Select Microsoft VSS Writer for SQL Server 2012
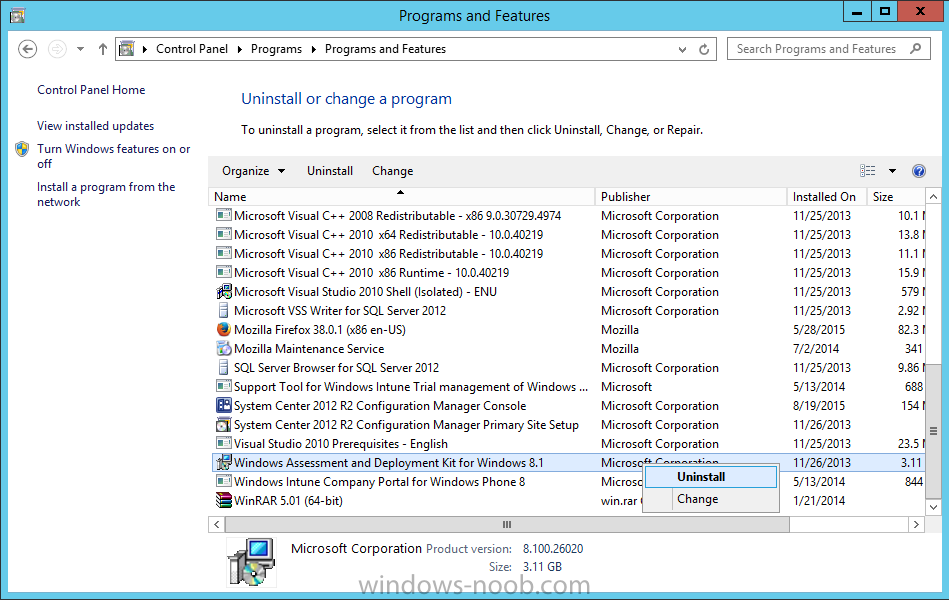949x600 pixels. pyautogui.click(x=340, y=311)
